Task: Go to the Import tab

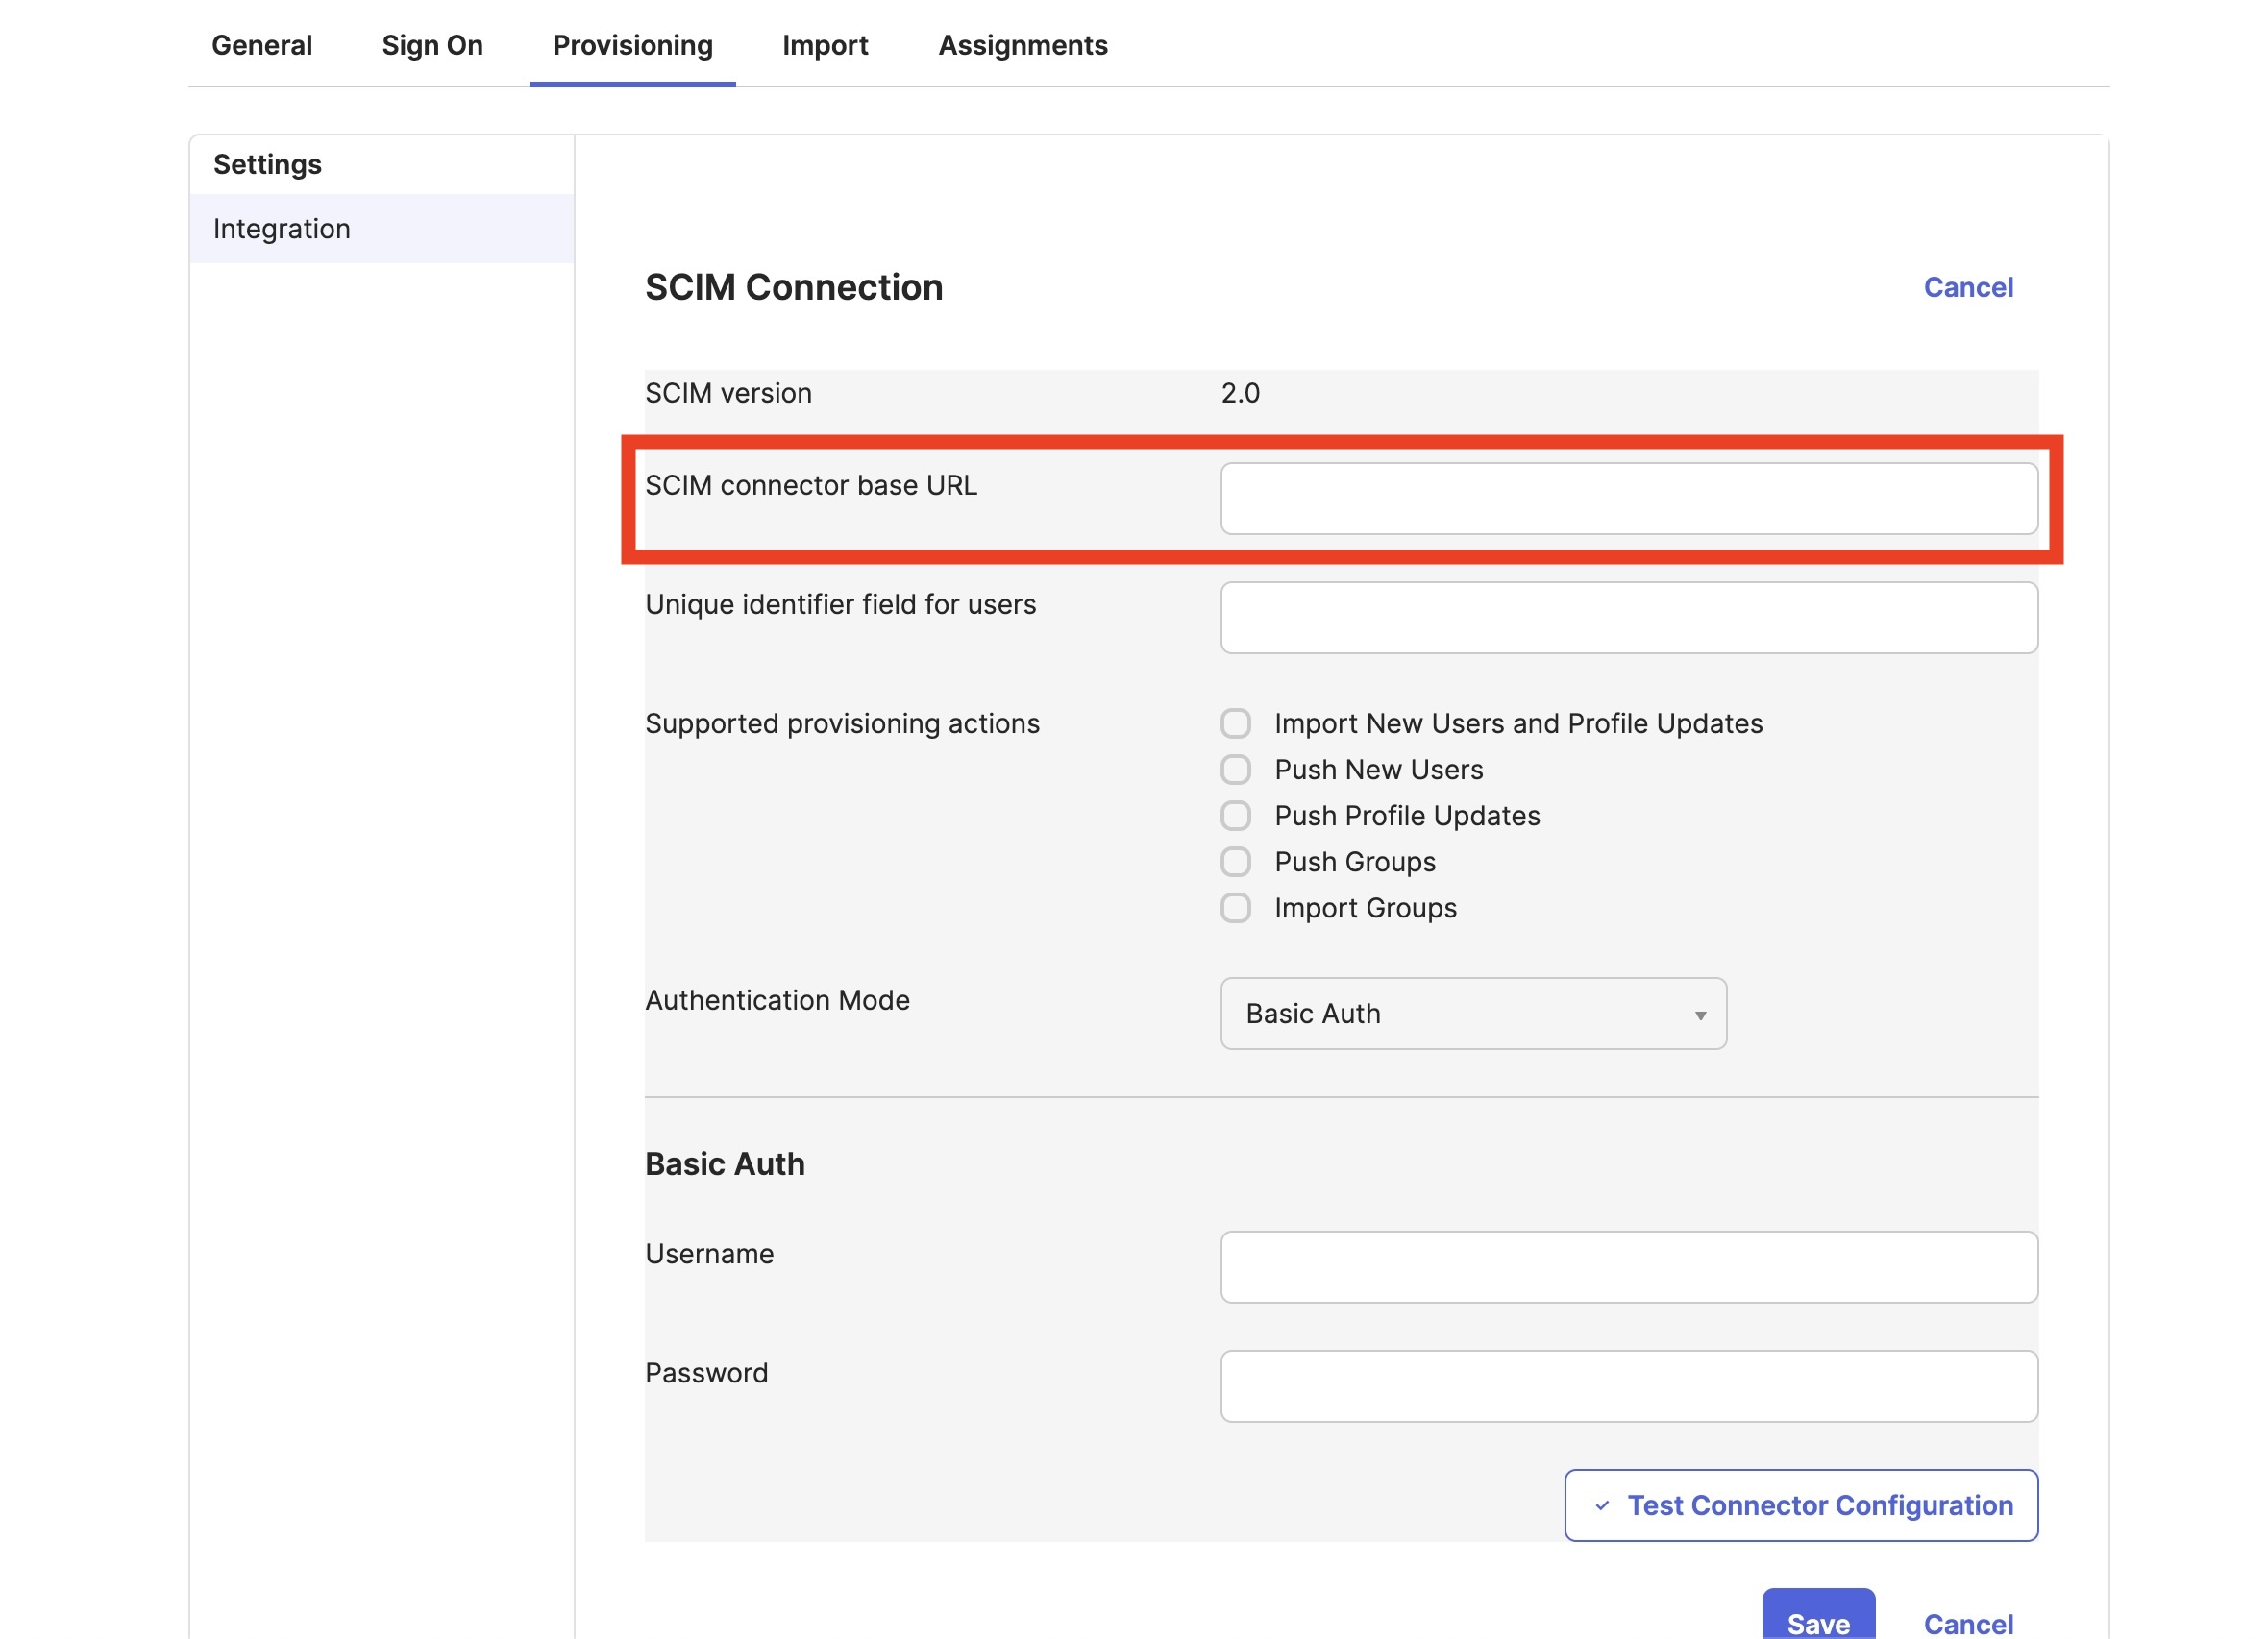Action: (x=825, y=46)
